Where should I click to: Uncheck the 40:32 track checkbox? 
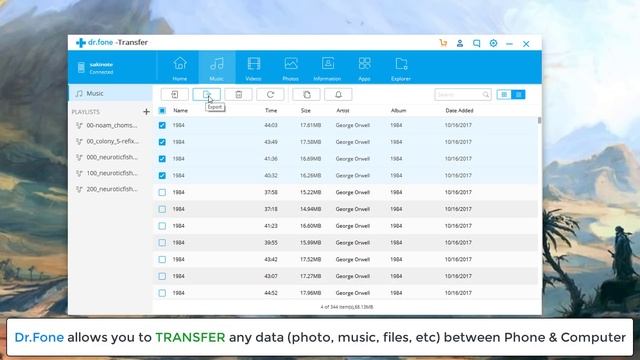162,176
